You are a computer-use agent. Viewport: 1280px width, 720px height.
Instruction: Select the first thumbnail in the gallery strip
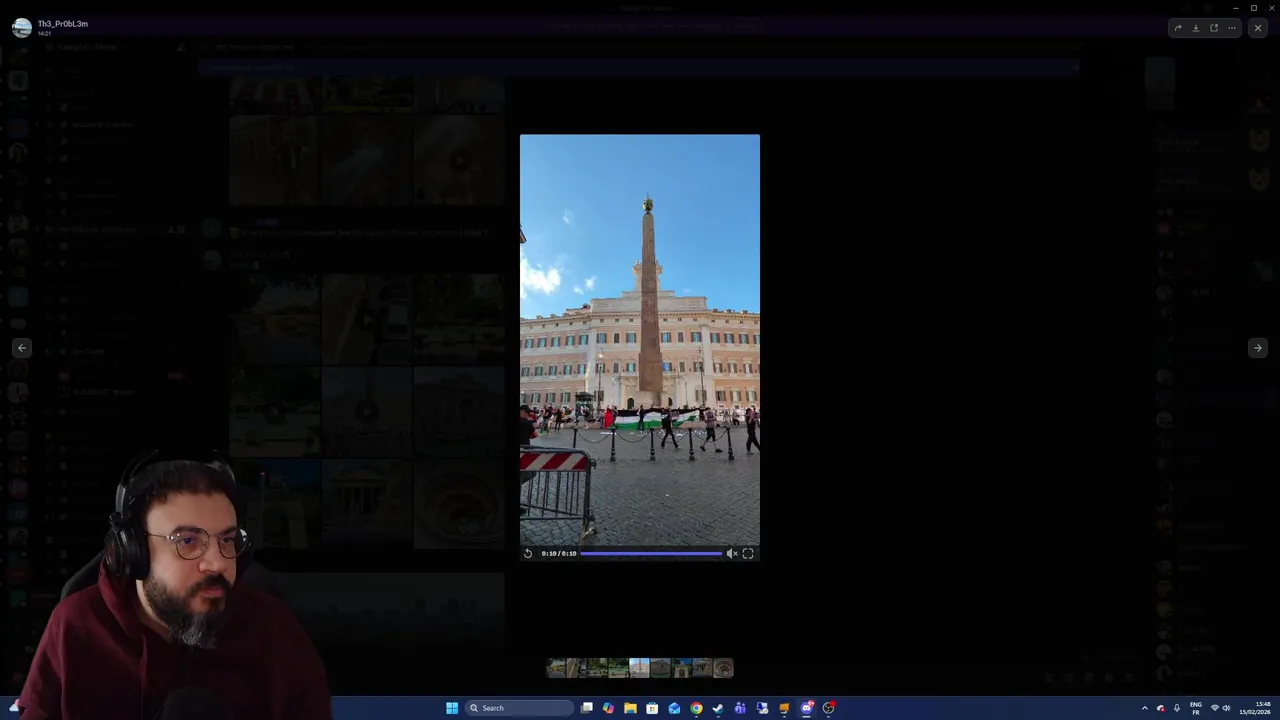pyautogui.click(x=556, y=668)
